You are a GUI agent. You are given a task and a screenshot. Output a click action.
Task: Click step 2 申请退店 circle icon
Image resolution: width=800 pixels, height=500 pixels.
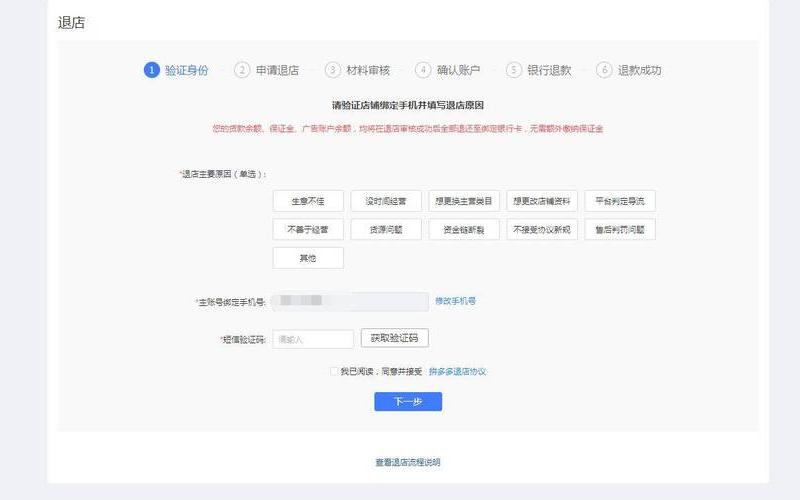pos(242,70)
